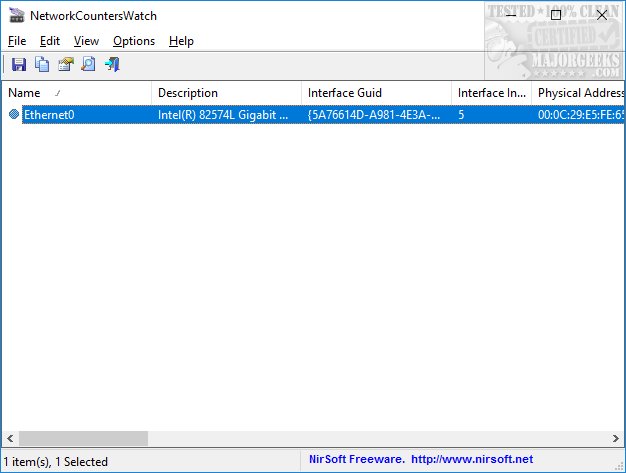Click the interface index value 5
The image size is (626, 473).
point(461,115)
